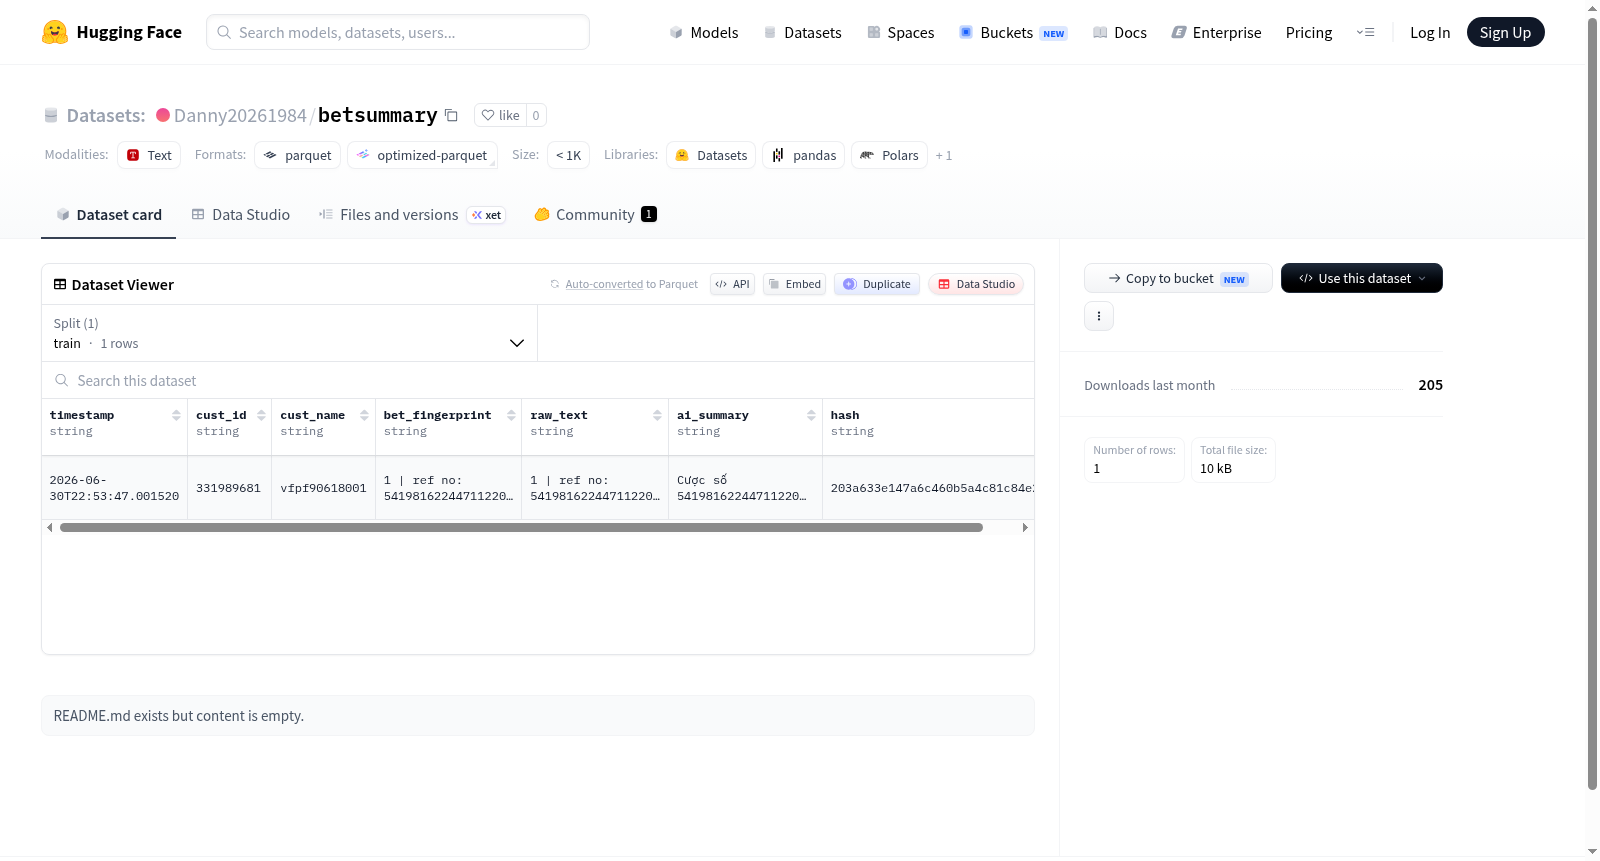Click the Text modality tag

click(149, 155)
